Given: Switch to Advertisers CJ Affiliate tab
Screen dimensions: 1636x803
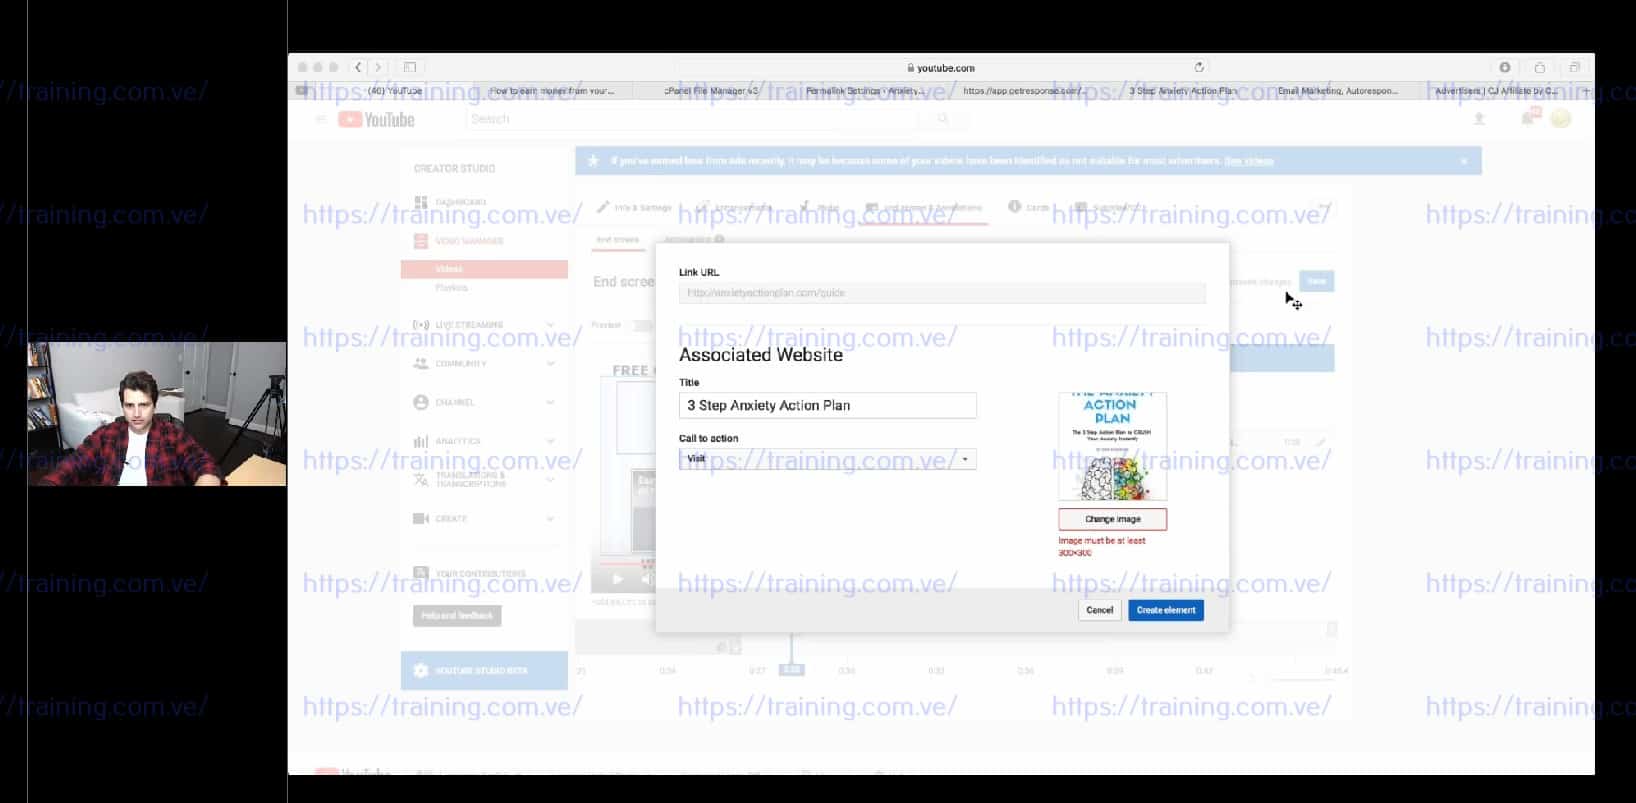Looking at the screenshot, I should [x=1496, y=90].
